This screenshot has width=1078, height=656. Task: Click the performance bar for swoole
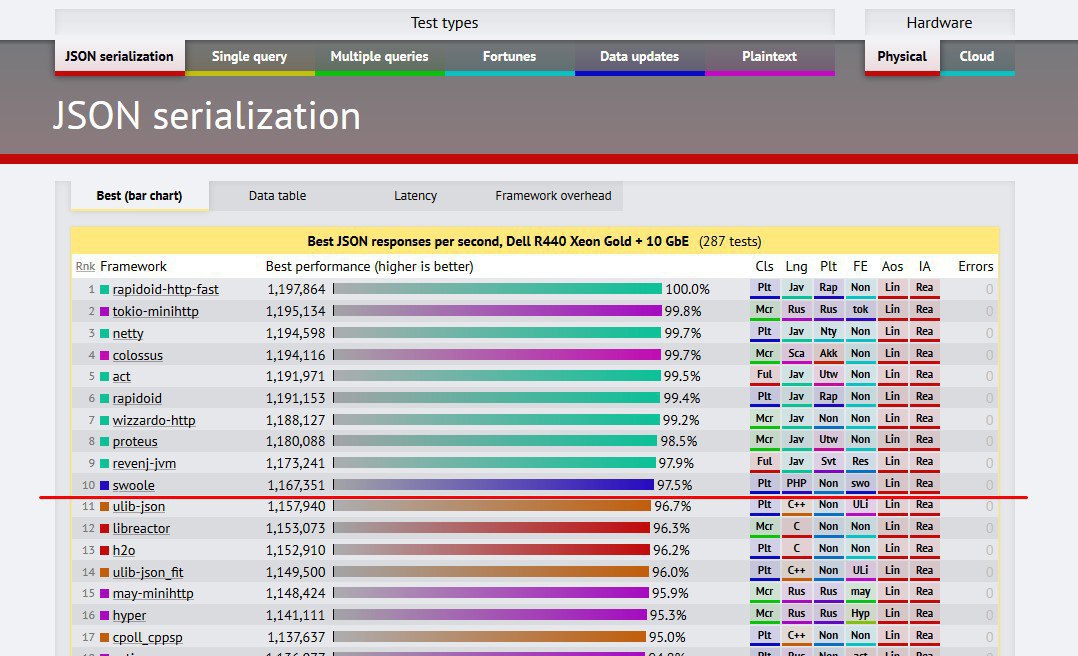point(494,485)
